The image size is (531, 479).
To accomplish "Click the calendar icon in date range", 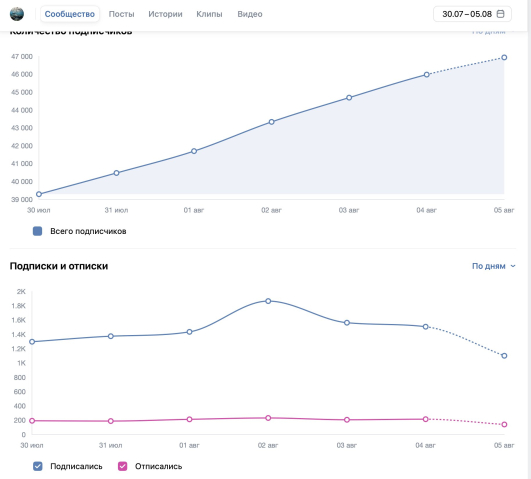I will coord(500,14).
